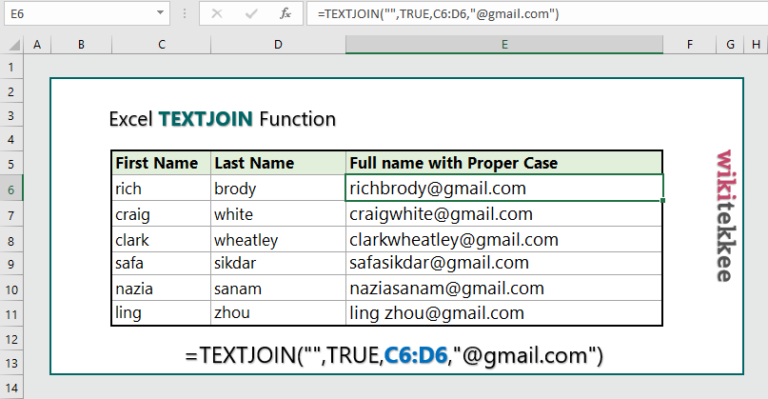Click the fill handle of cell E6
768x399 pixels.
(x=663, y=200)
